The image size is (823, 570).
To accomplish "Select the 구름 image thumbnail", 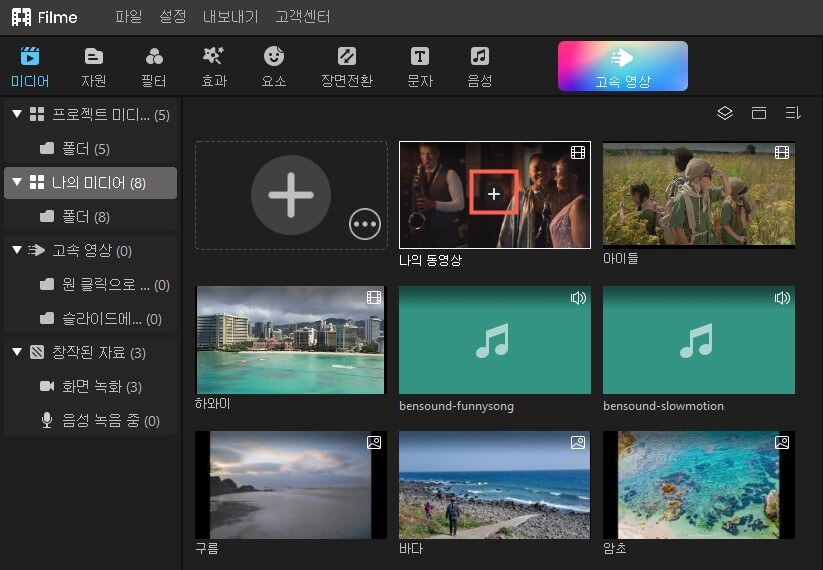I will coord(290,485).
